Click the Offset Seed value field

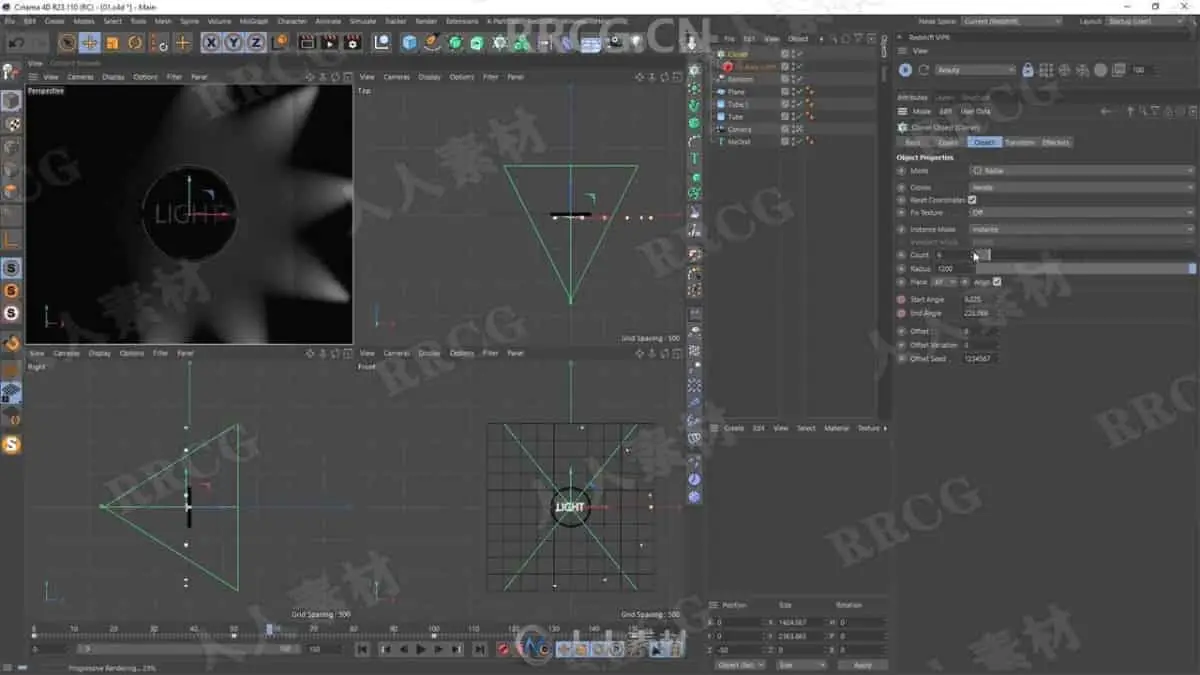click(980, 358)
